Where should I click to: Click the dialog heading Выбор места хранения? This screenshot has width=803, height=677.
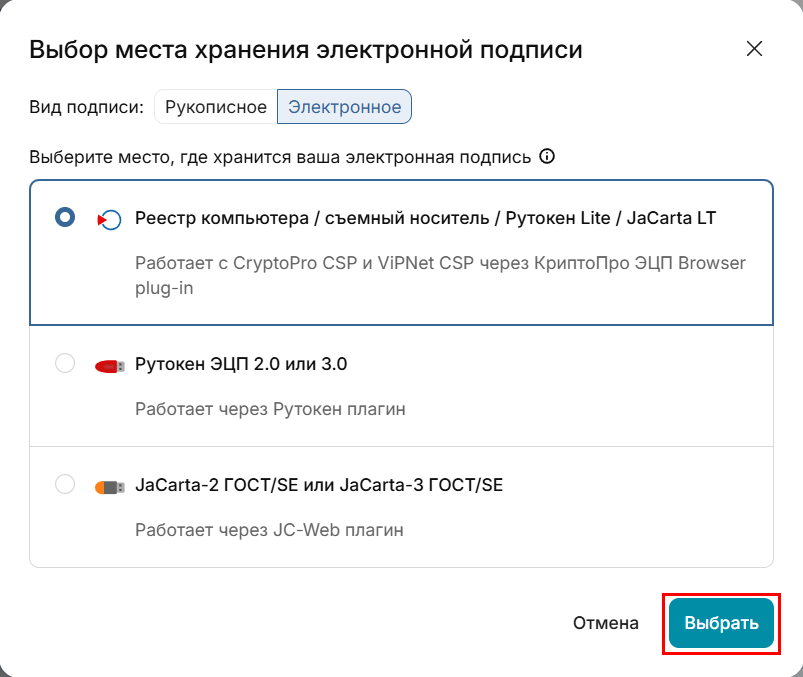(306, 49)
